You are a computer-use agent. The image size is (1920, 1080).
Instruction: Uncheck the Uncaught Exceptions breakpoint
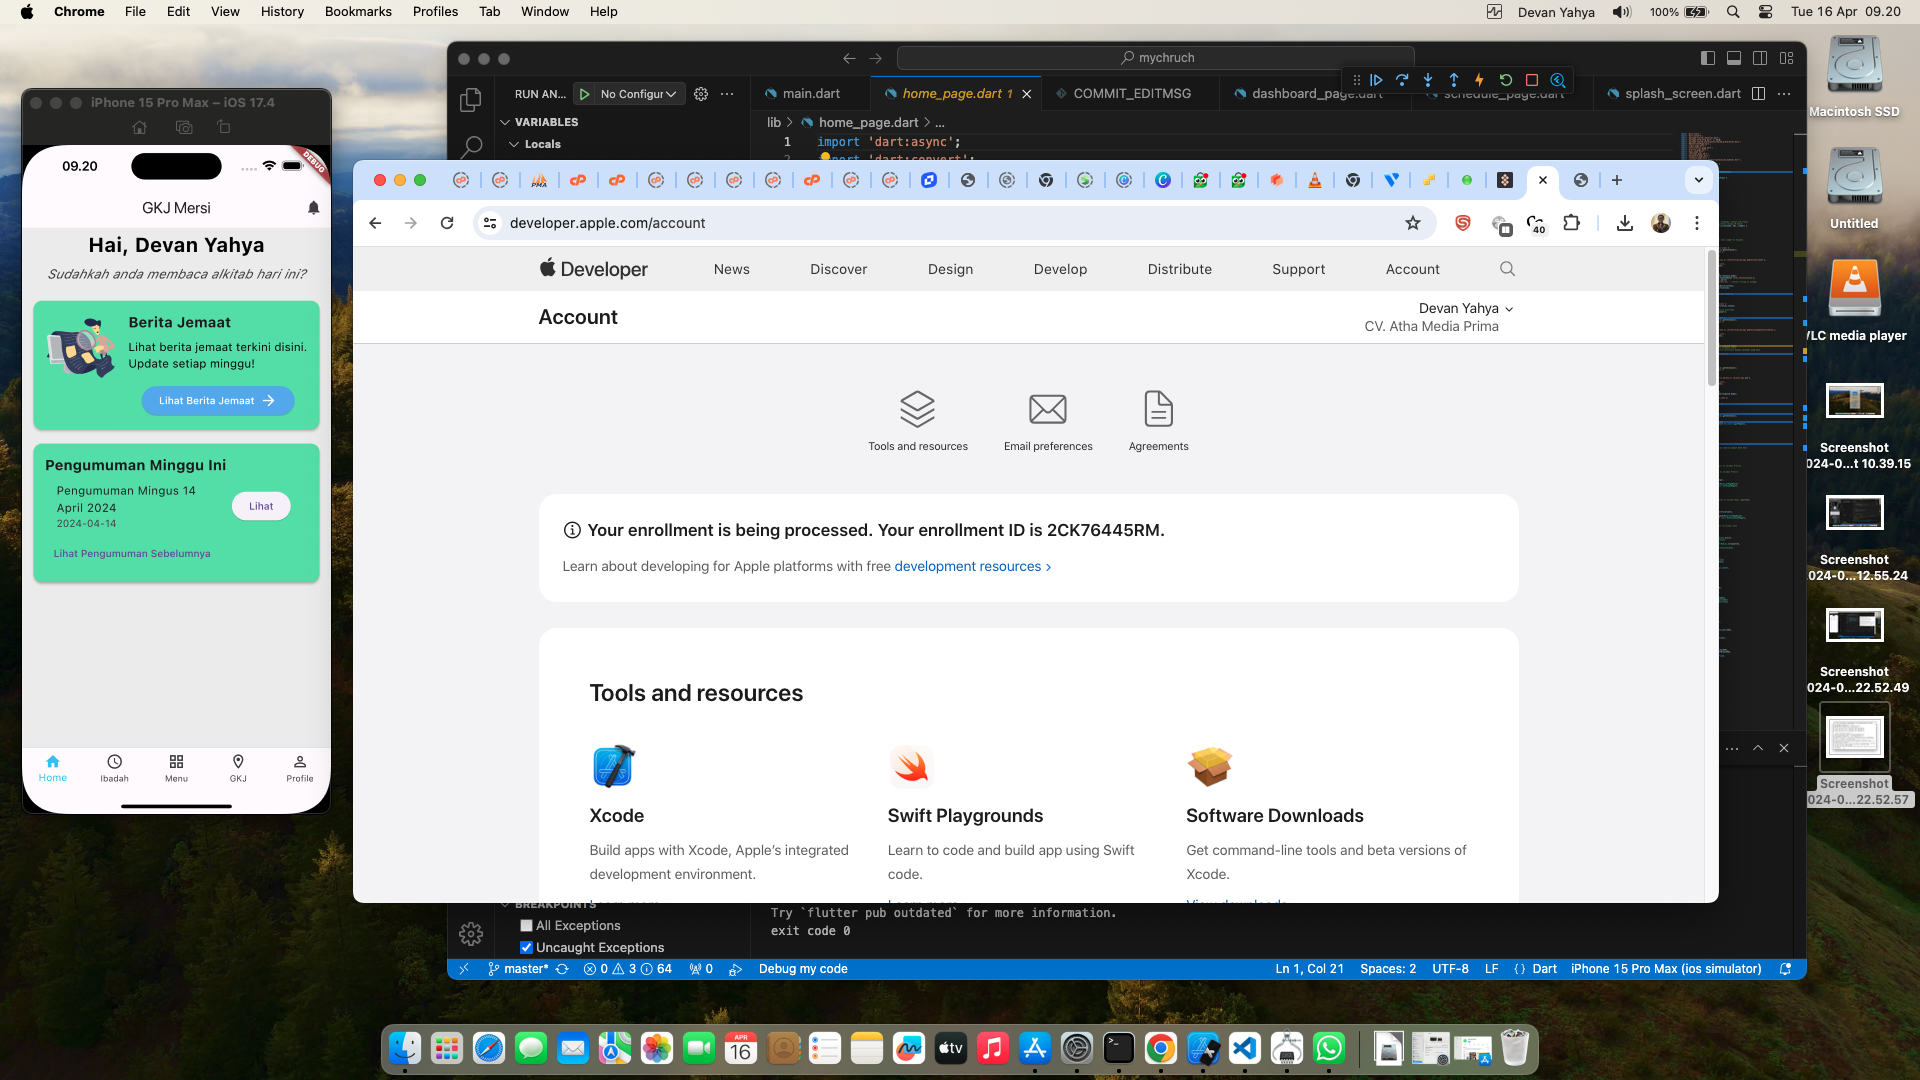click(x=526, y=948)
